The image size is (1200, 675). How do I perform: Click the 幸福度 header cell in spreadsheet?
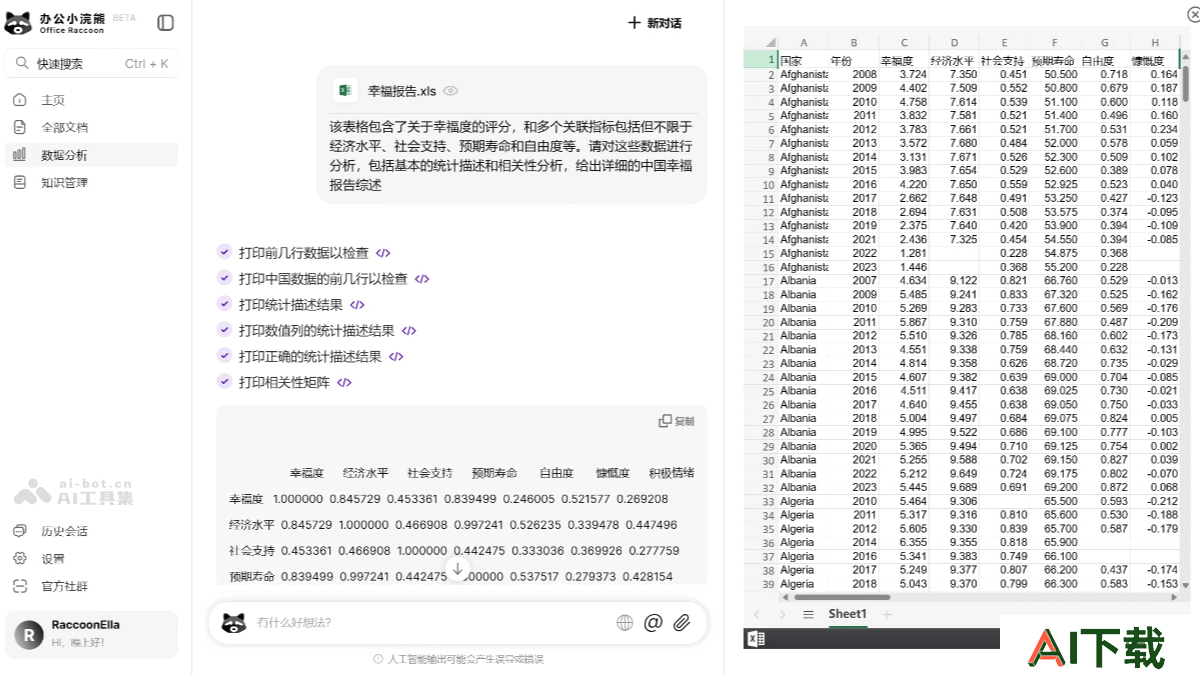904,61
